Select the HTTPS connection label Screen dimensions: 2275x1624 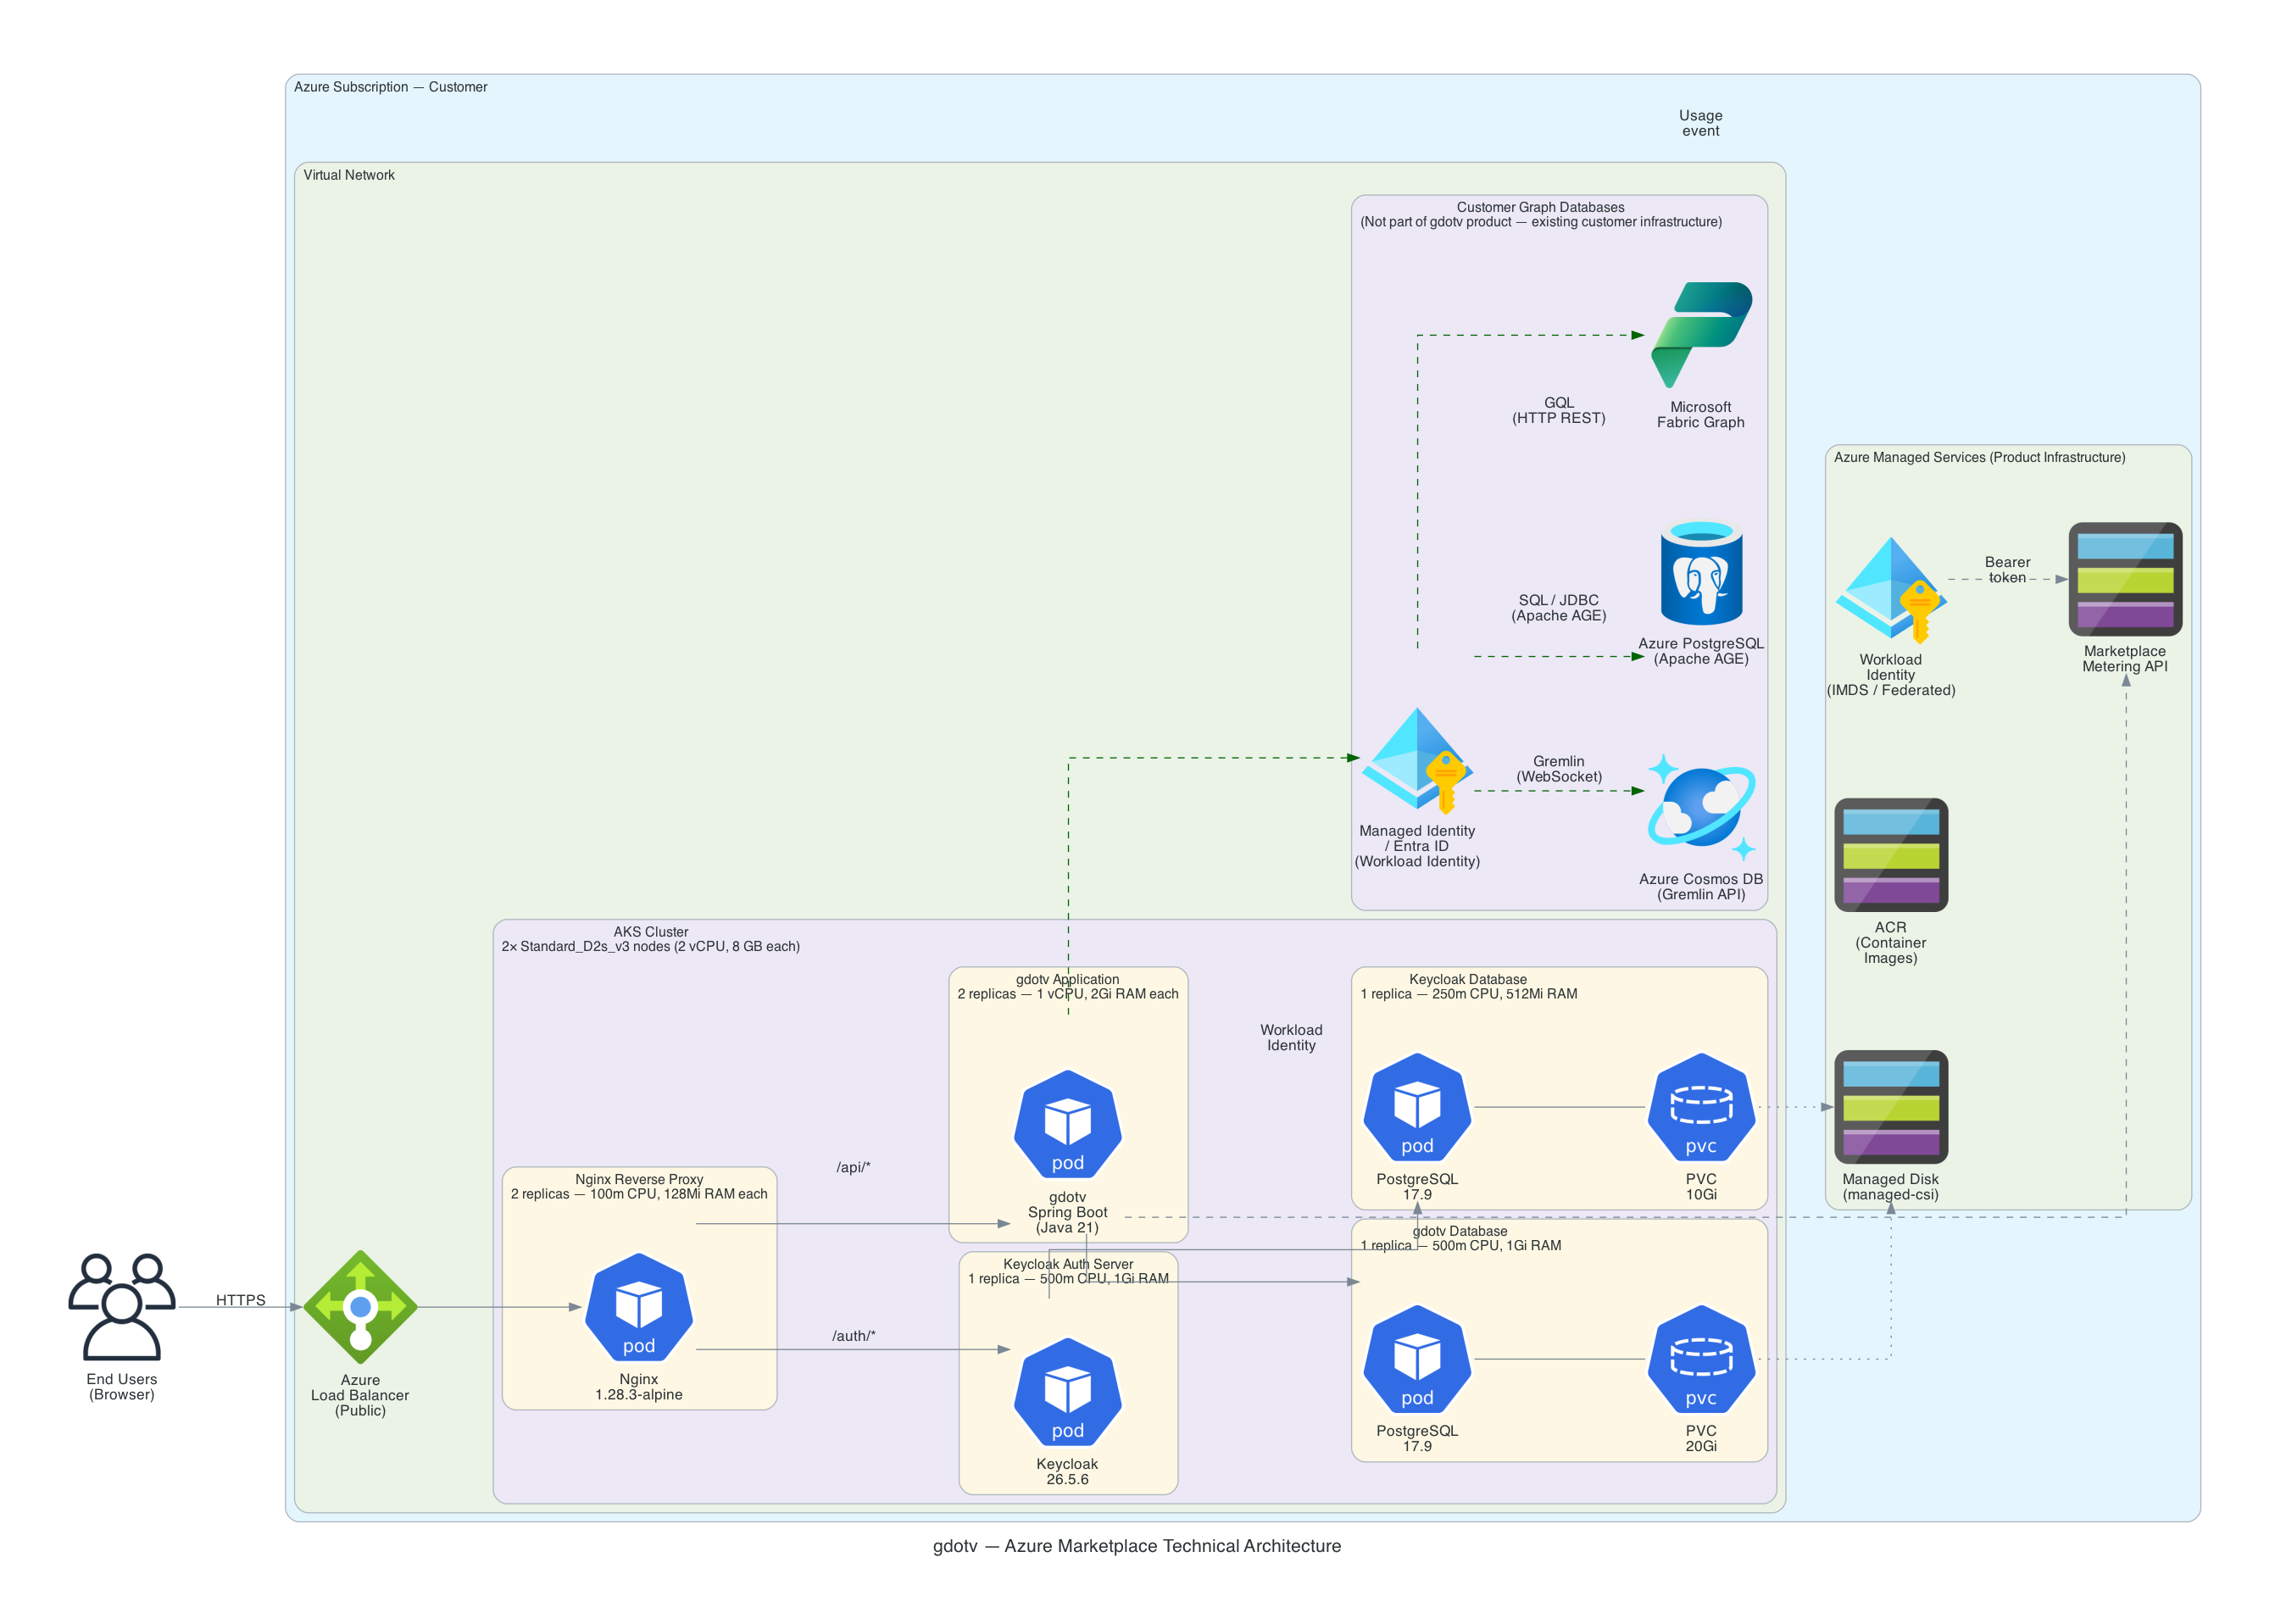[x=241, y=1300]
